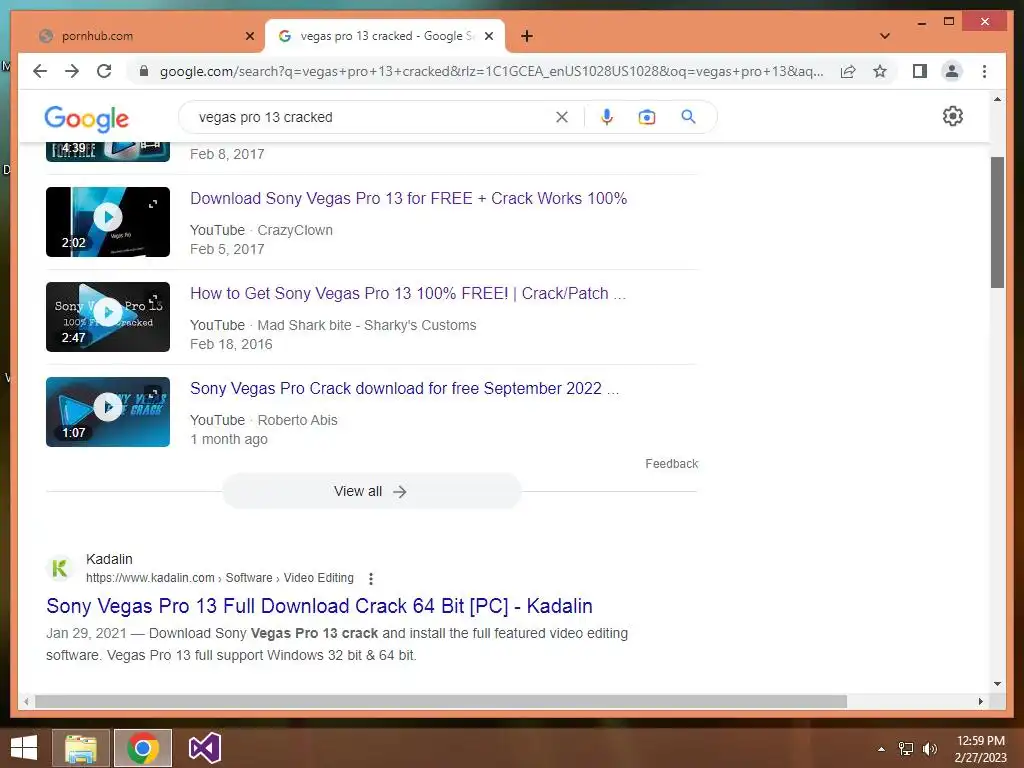Launch Visual Studio from taskbar
Viewport: 1024px width, 768px height.
click(x=204, y=748)
